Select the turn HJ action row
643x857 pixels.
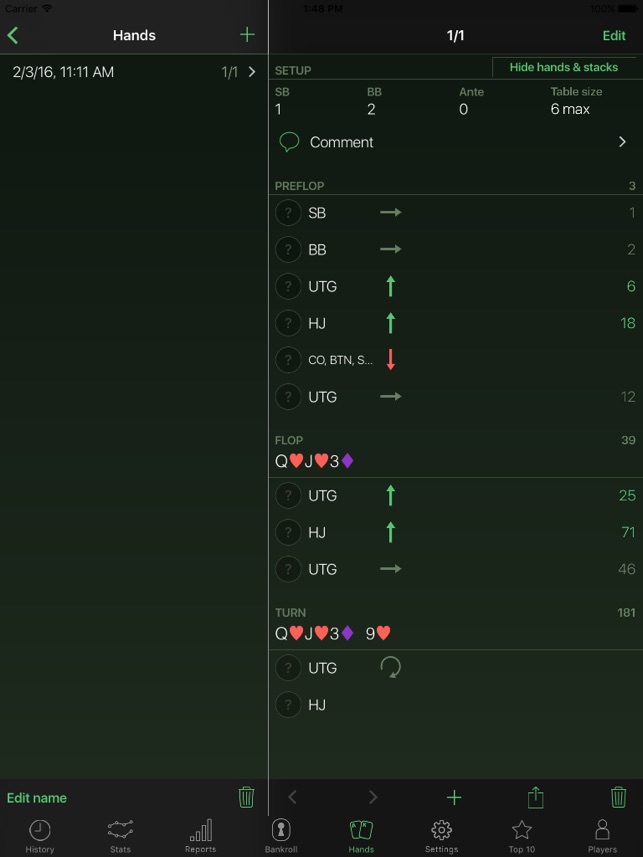point(455,705)
